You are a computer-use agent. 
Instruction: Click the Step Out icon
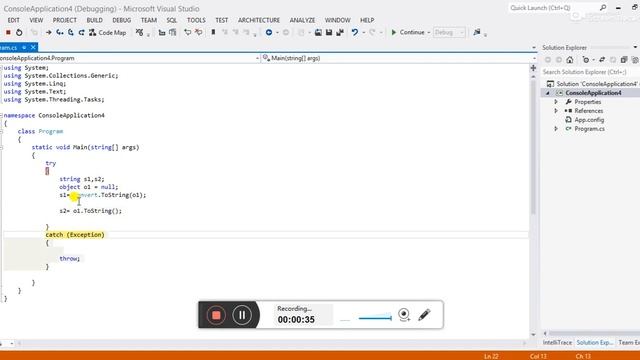pos(82,32)
